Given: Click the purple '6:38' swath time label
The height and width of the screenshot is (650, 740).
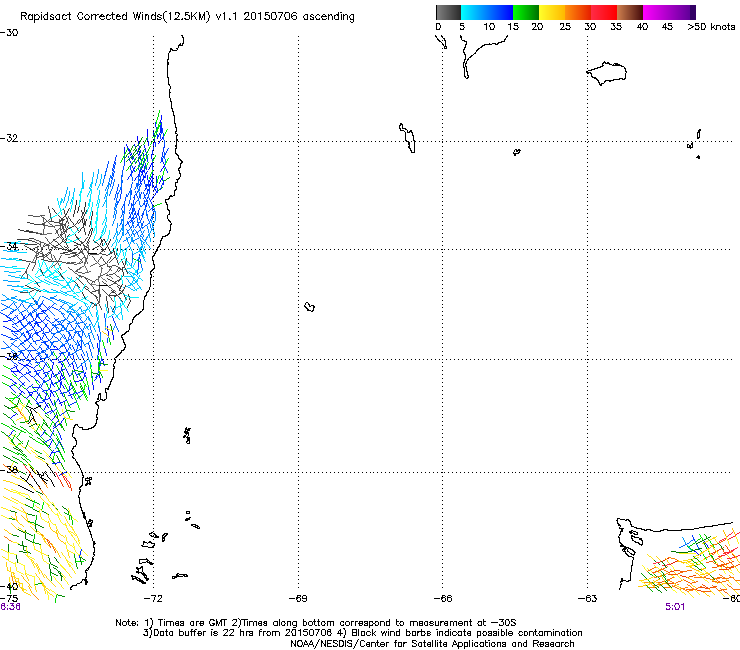Looking at the screenshot, I should pos(10,607).
